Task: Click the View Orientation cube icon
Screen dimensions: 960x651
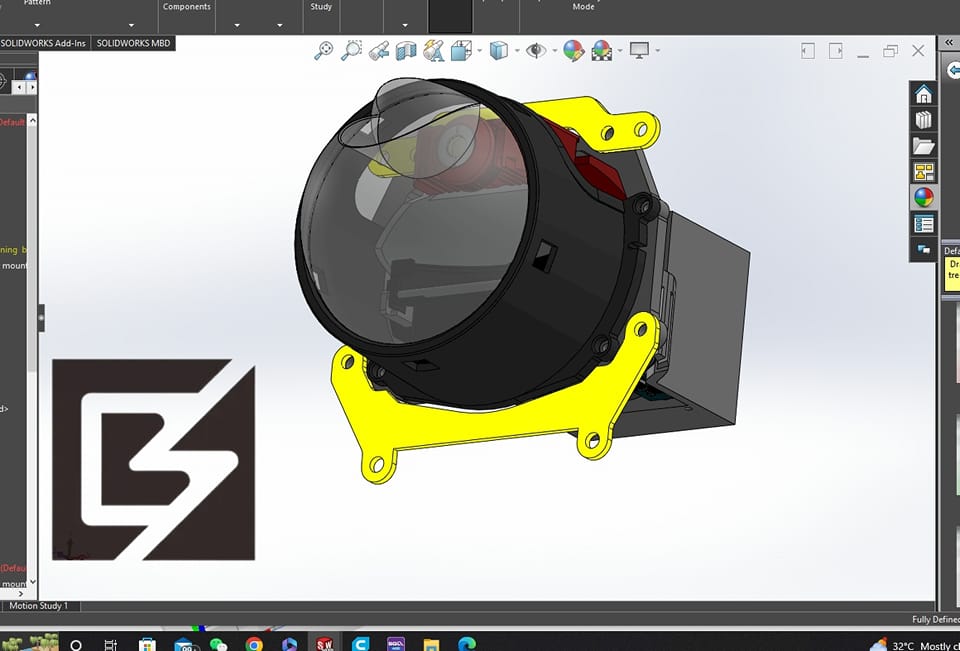Action: [x=461, y=51]
